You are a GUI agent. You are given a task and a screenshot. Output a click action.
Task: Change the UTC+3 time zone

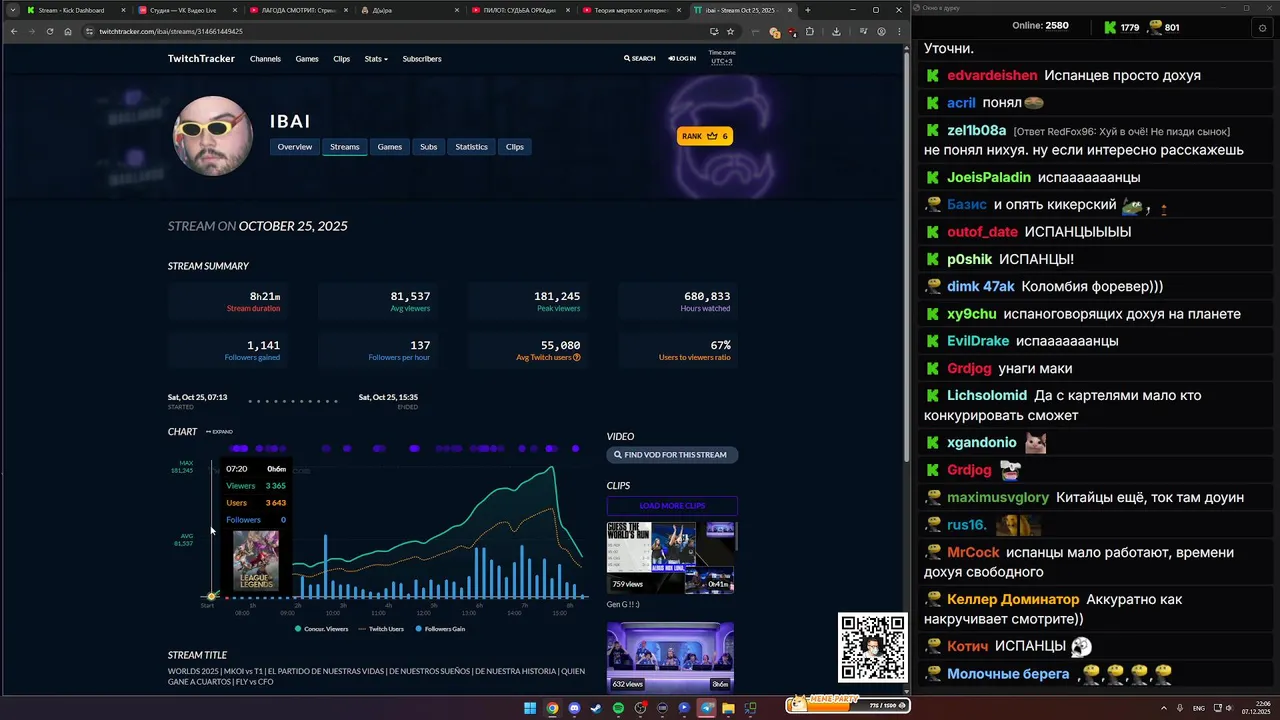click(721, 61)
